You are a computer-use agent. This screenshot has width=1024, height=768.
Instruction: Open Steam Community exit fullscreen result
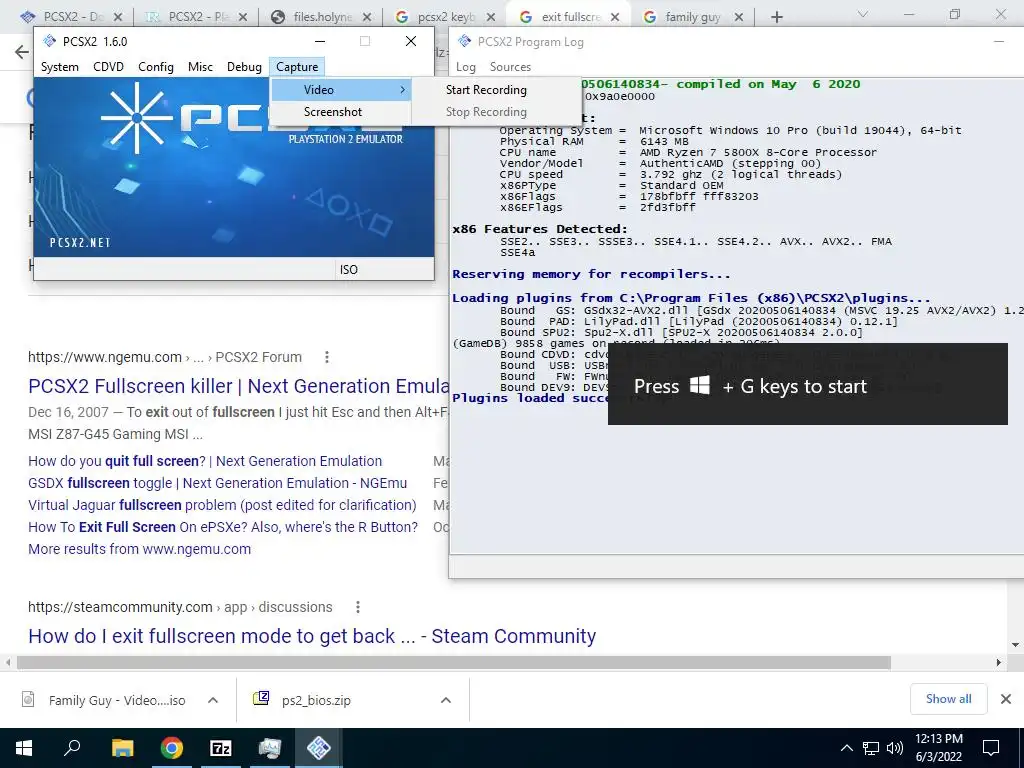pyautogui.click(x=312, y=636)
